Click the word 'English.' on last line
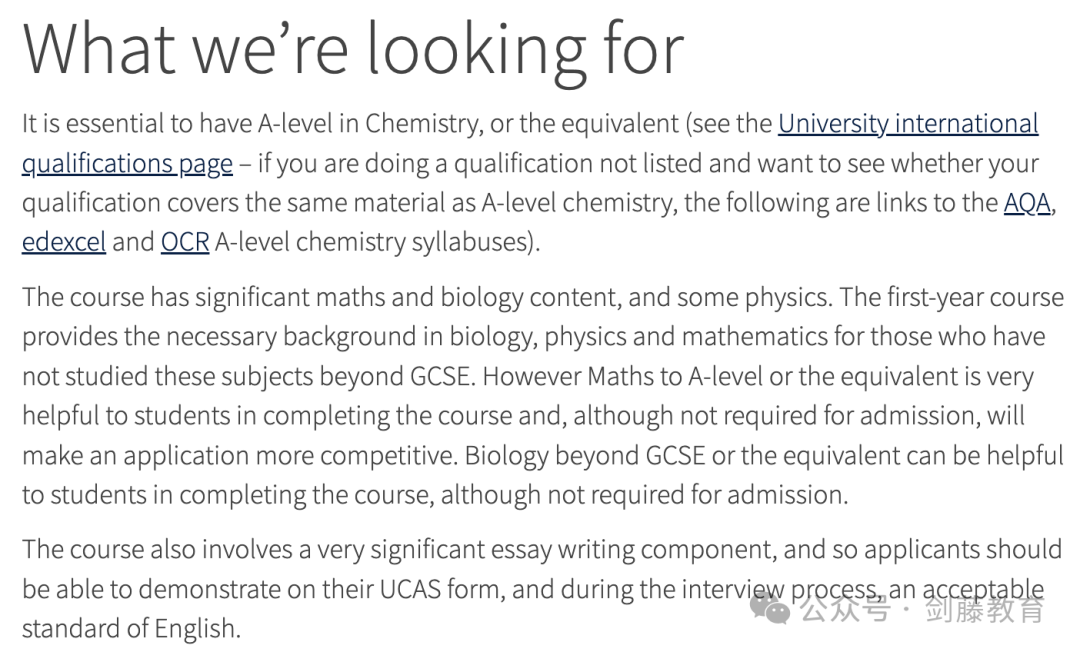 point(198,629)
